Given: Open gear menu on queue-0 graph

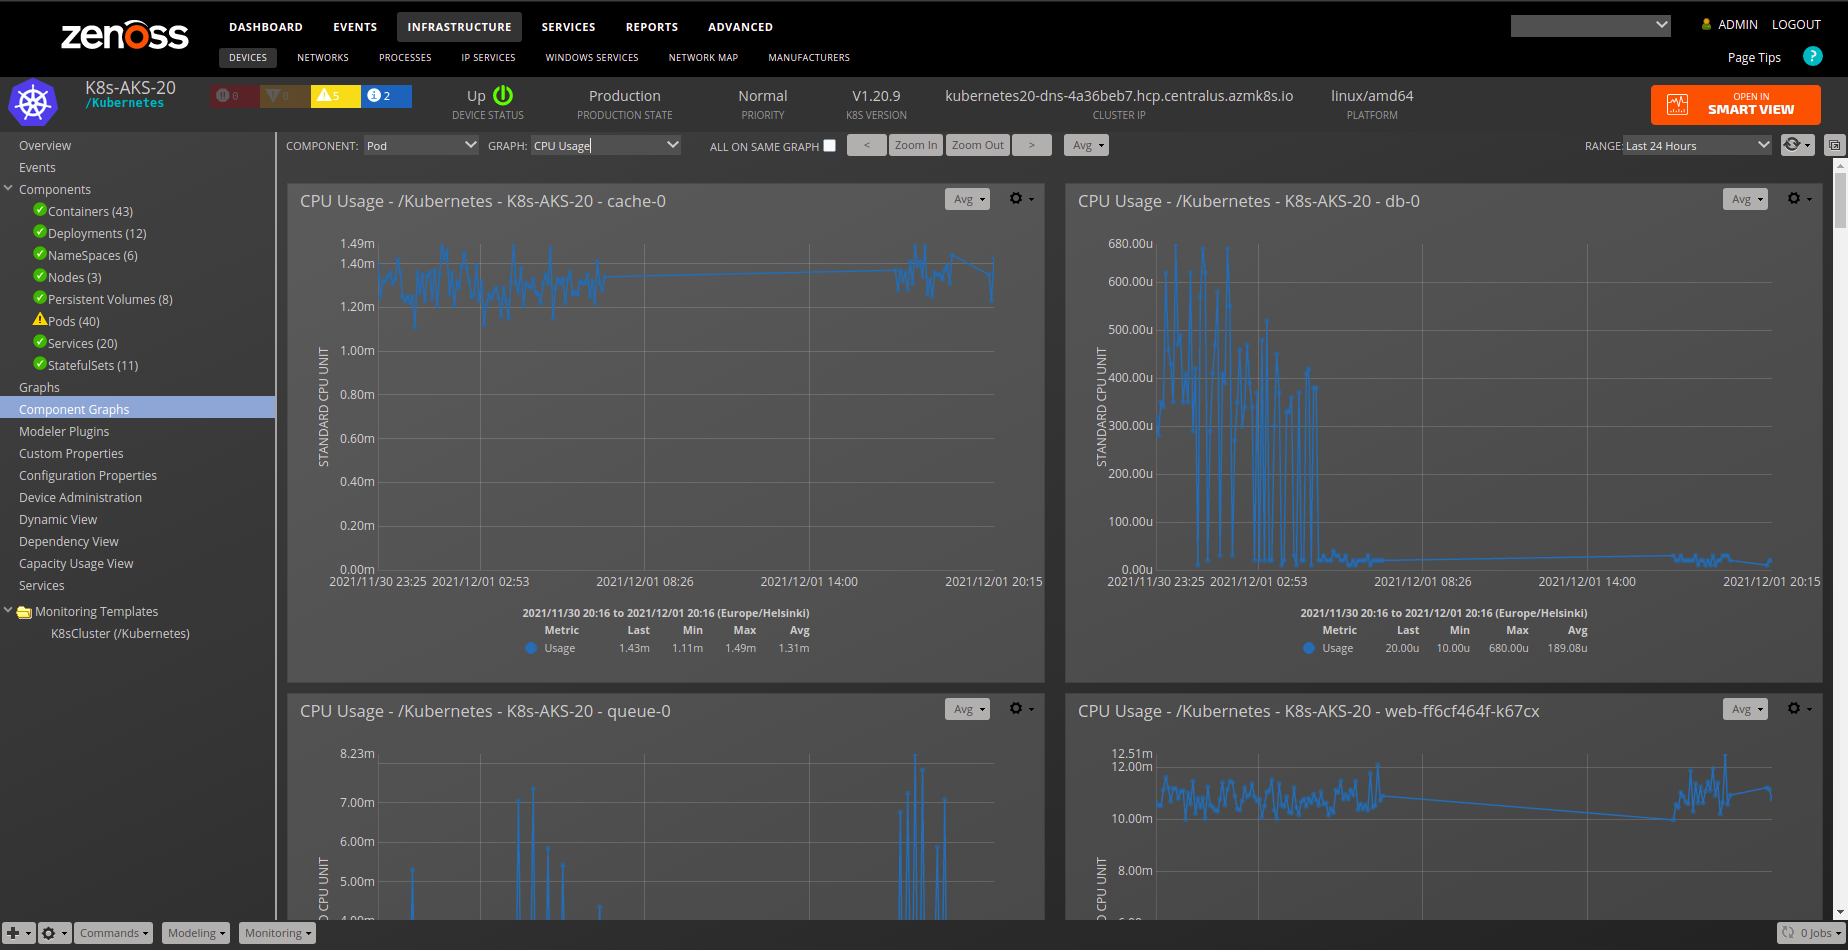Looking at the screenshot, I should pos(1020,708).
